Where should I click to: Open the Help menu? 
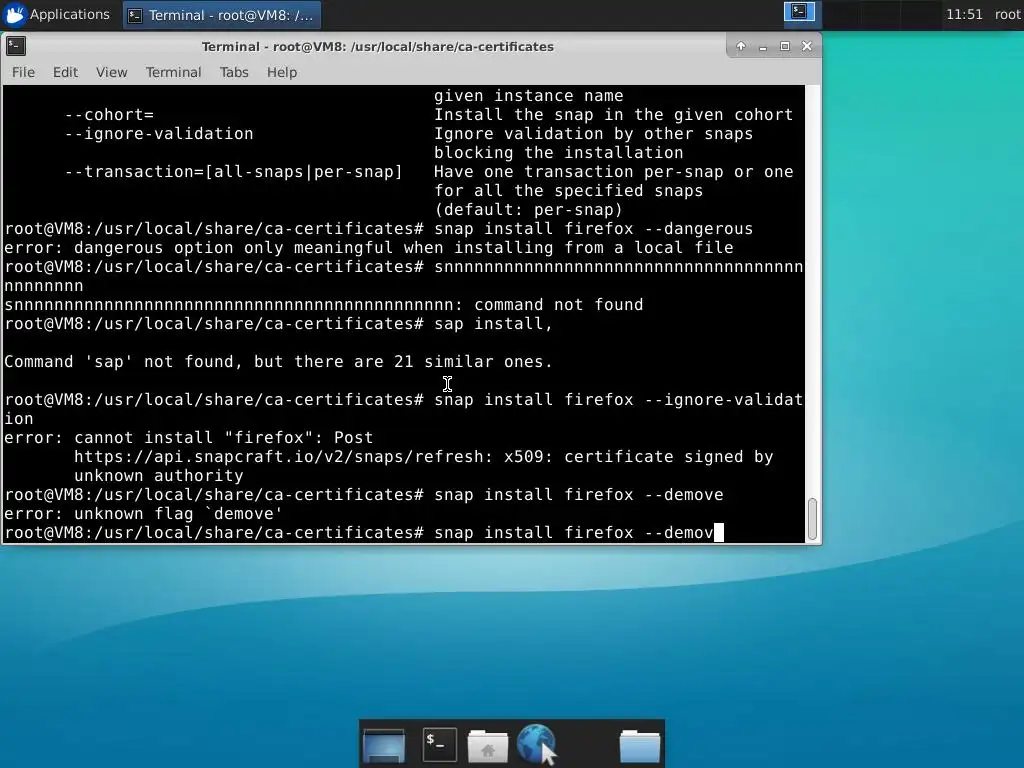(x=282, y=72)
